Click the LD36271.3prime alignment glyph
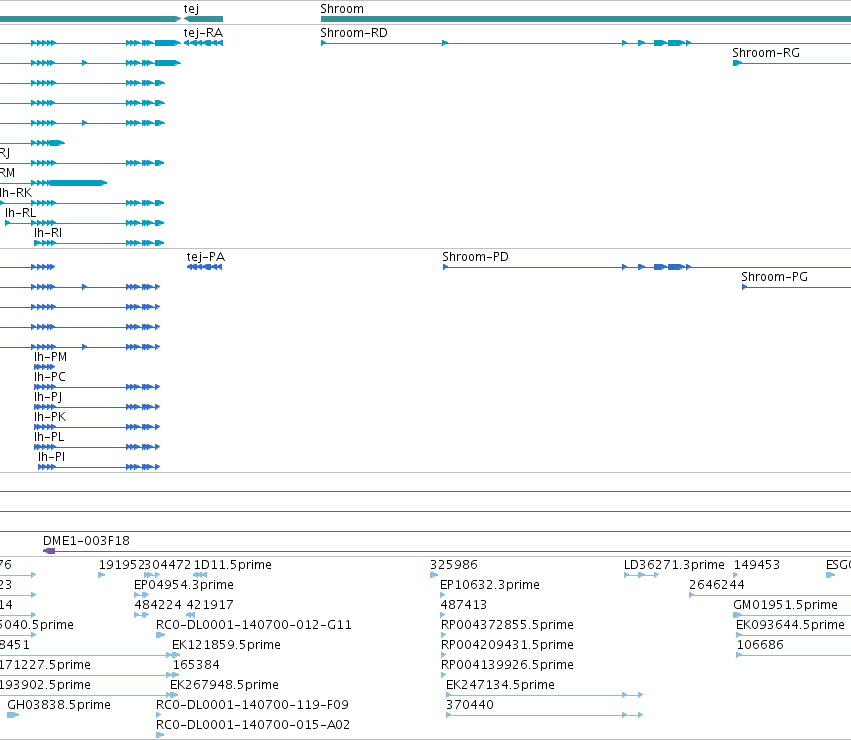Image resolution: width=851 pixels, height=740 pixels. pyautogui.click(x=642, y=575)
